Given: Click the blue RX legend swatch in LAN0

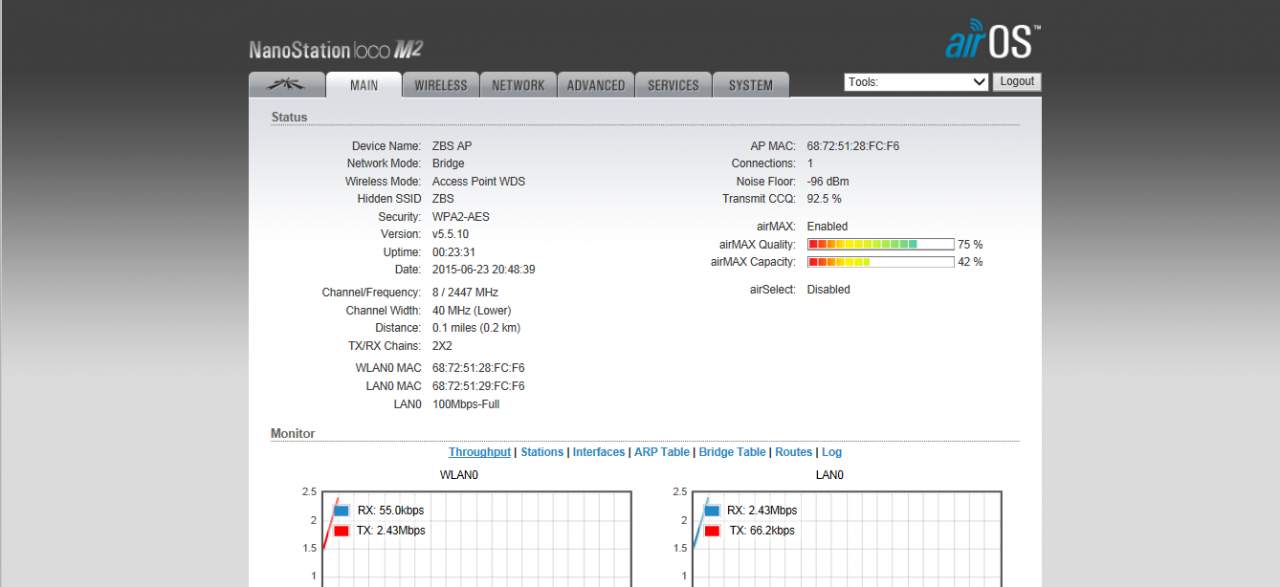Looking at the screenshot, I should click(x=712, y=510).
